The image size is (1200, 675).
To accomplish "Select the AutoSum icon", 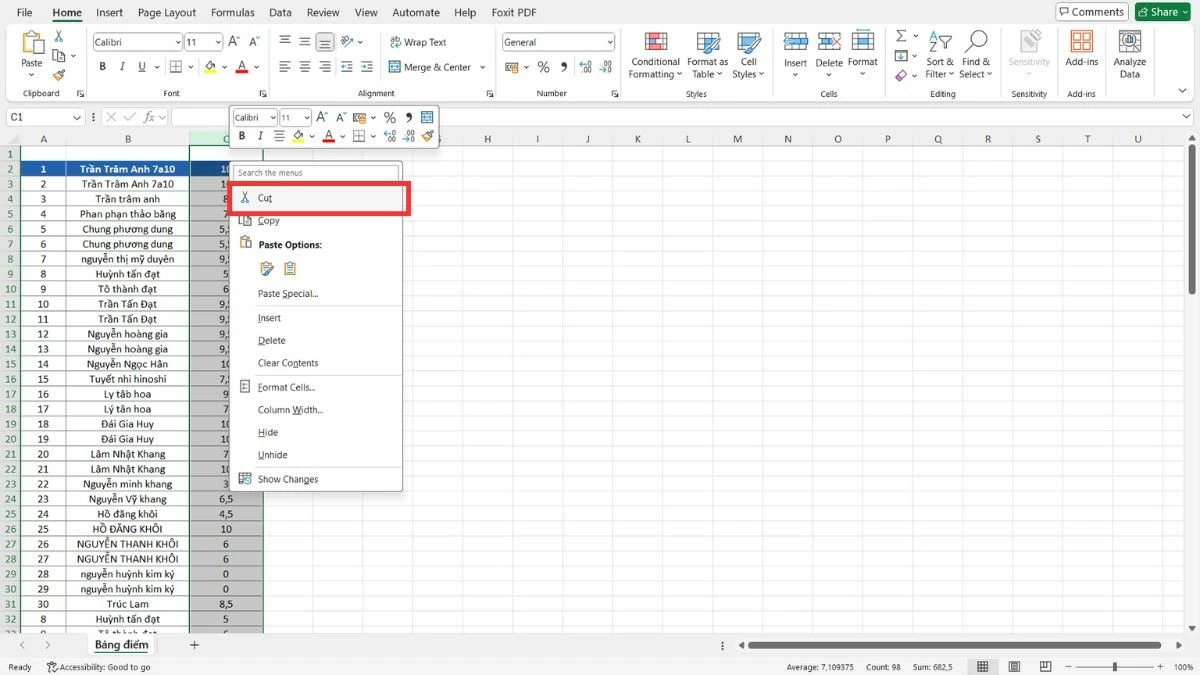I will 901,33.
